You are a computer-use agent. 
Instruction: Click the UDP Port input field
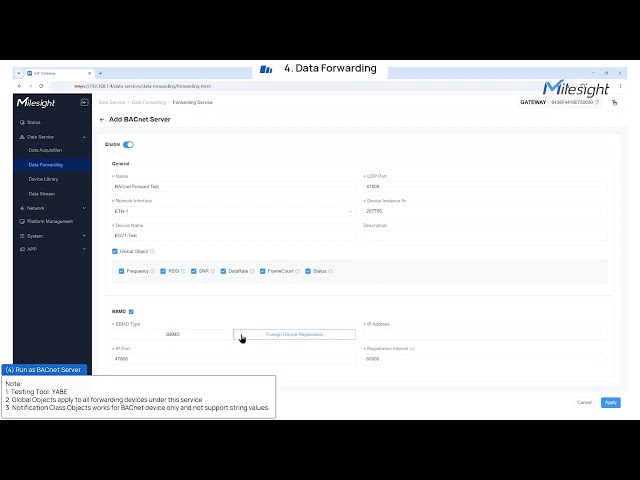485,187
